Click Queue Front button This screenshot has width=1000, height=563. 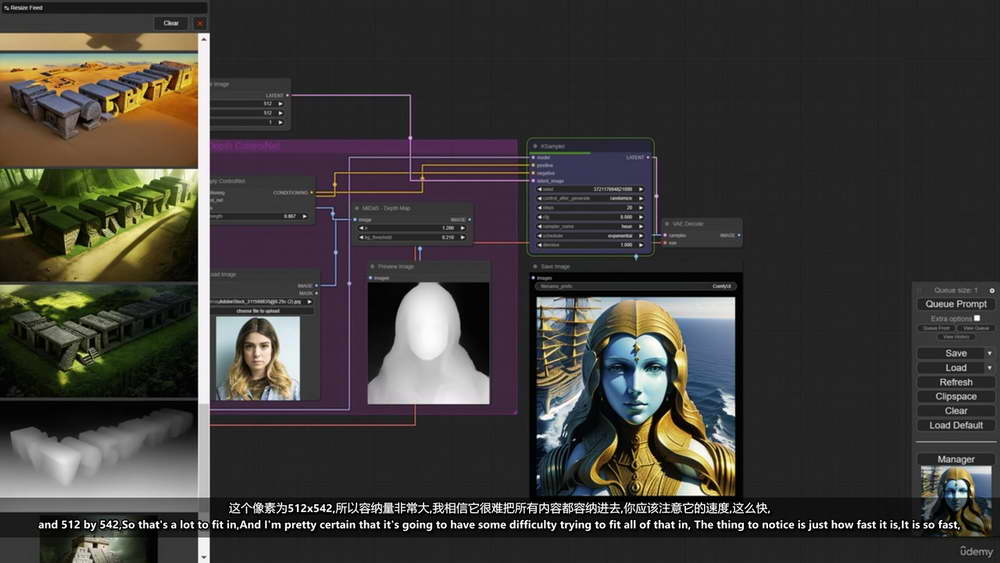936,328
